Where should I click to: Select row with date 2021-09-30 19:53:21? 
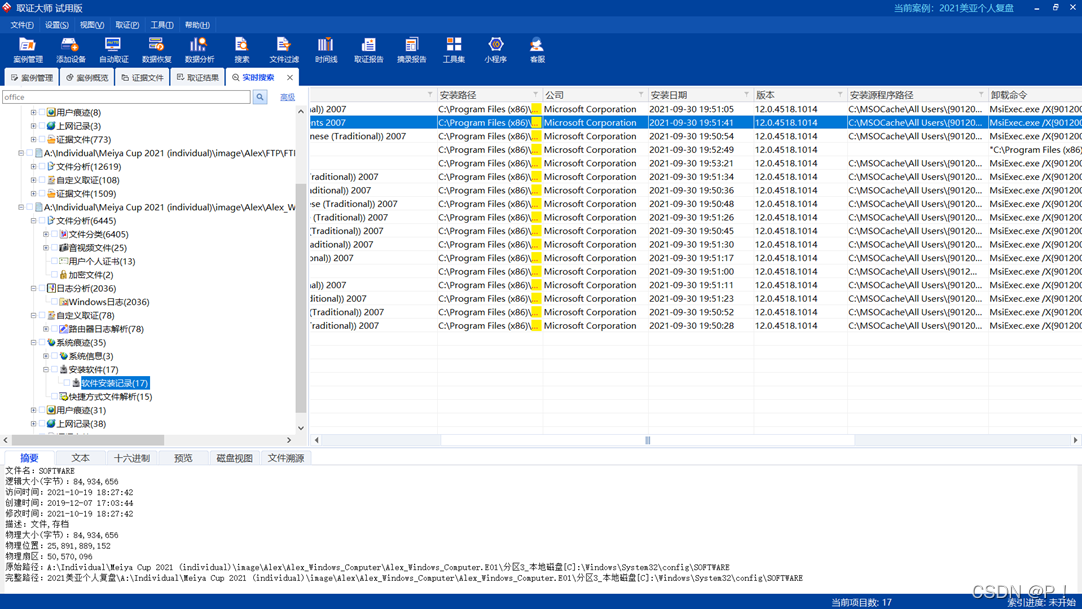pyautogui.click(x=696, y=163)
